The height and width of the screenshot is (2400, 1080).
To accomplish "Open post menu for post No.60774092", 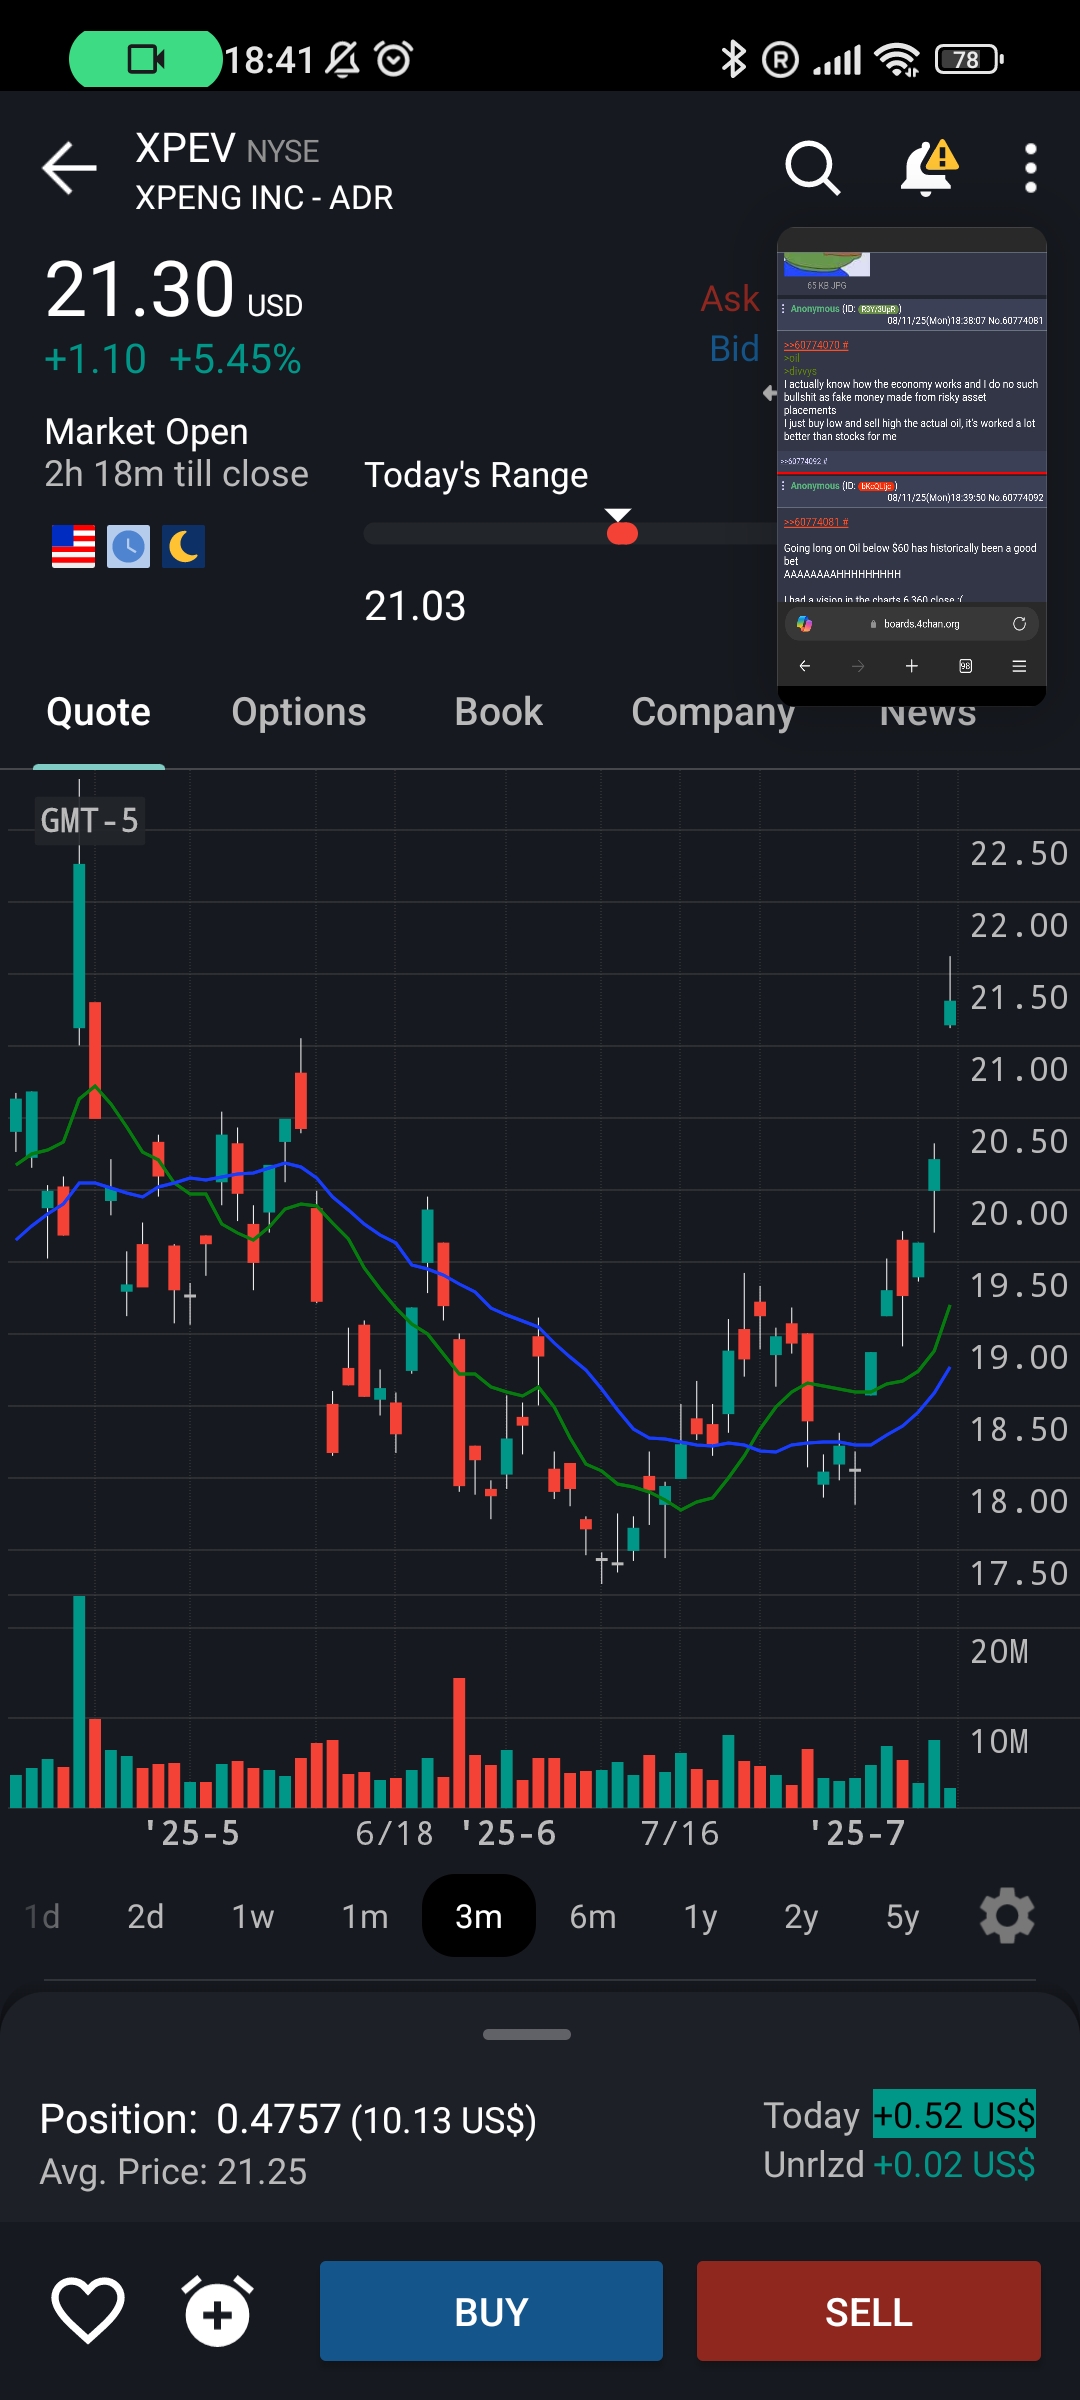I will [x=783, y=486].
